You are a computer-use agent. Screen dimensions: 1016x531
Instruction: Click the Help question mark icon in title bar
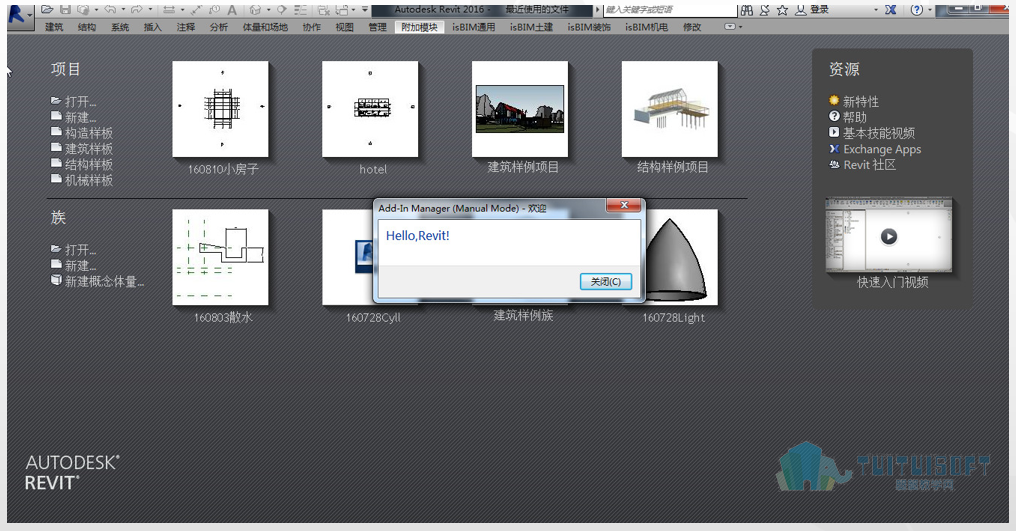pos(917,10)
